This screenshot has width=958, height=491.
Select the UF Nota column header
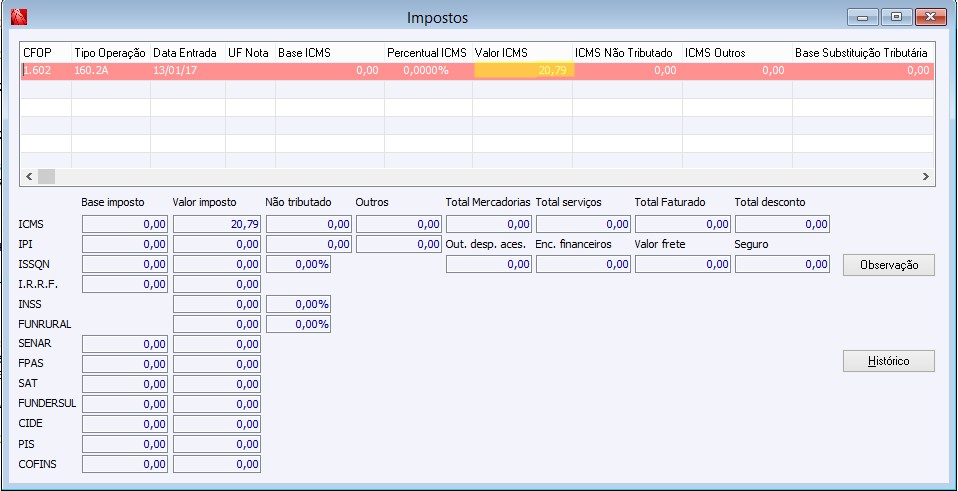point(250,53)
